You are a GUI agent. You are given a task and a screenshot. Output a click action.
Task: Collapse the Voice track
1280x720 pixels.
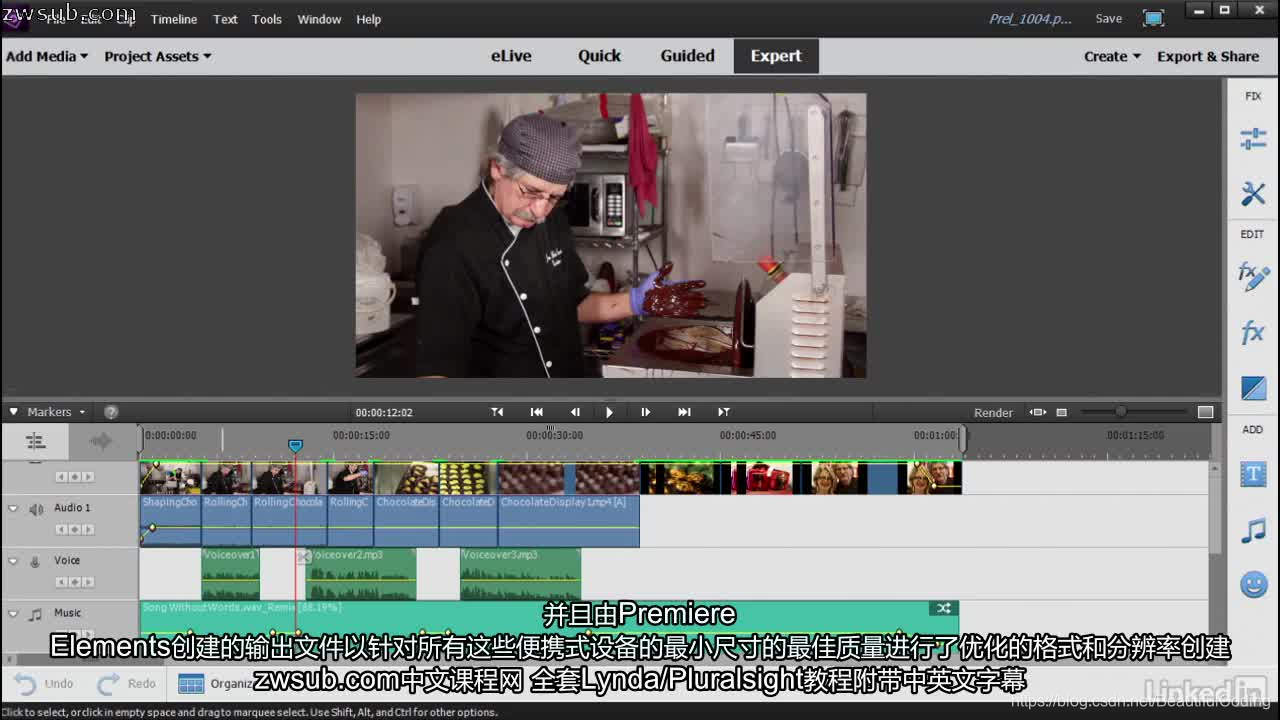click(13, 561)
